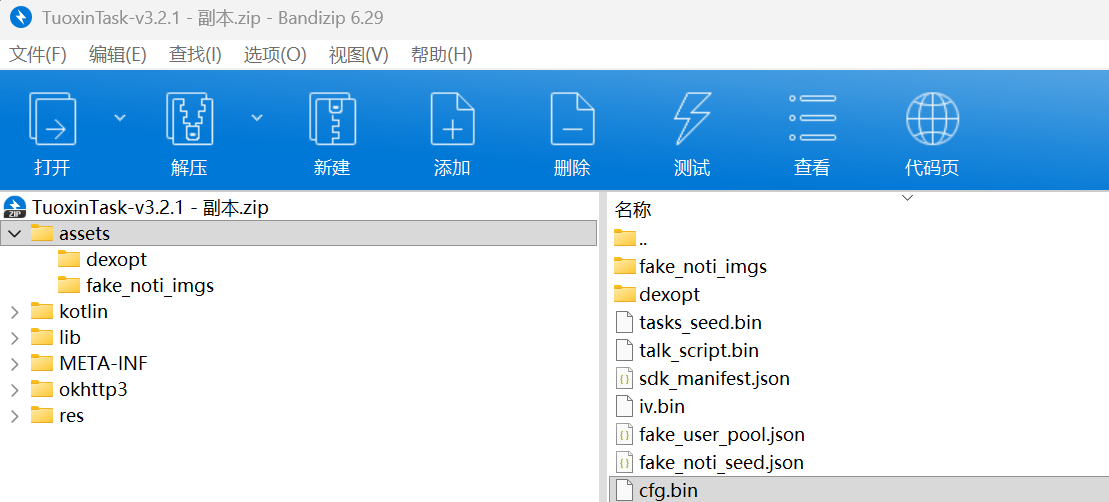Click the View (查看) list icon
The width and height of the screenshot is (1109, 502).
812,119
